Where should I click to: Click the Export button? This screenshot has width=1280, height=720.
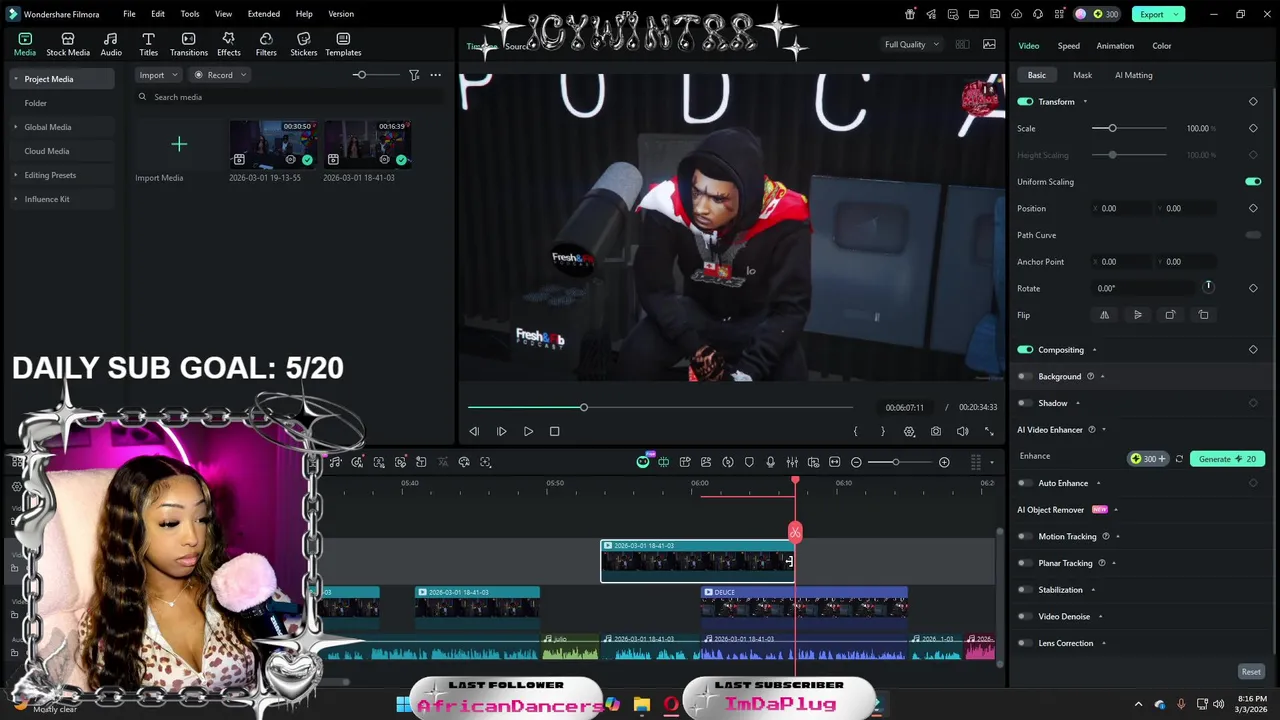1158,14
